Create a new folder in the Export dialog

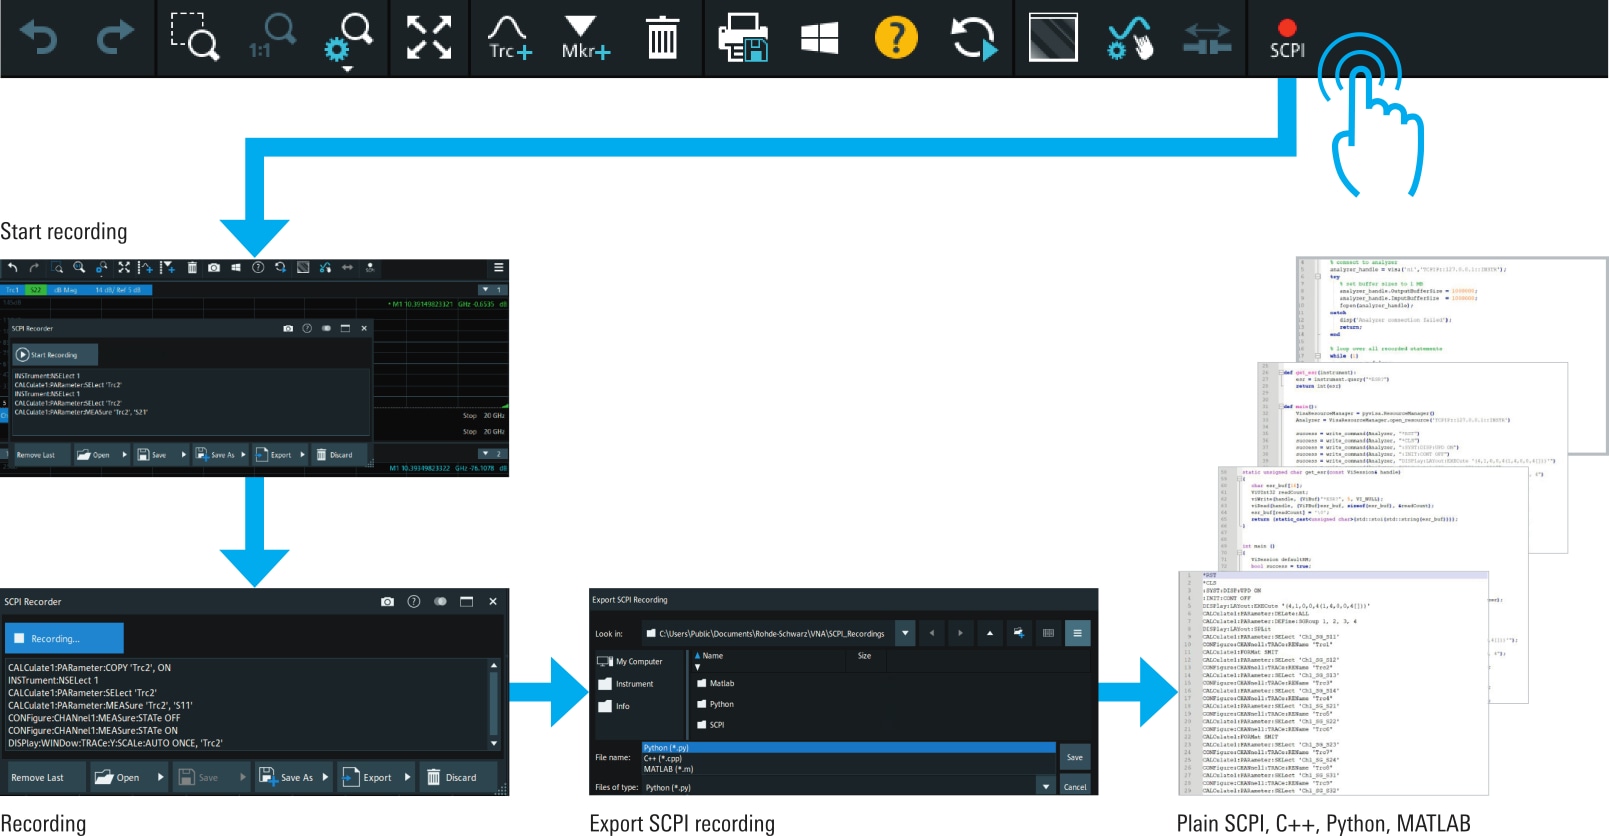coord(1019,633)
